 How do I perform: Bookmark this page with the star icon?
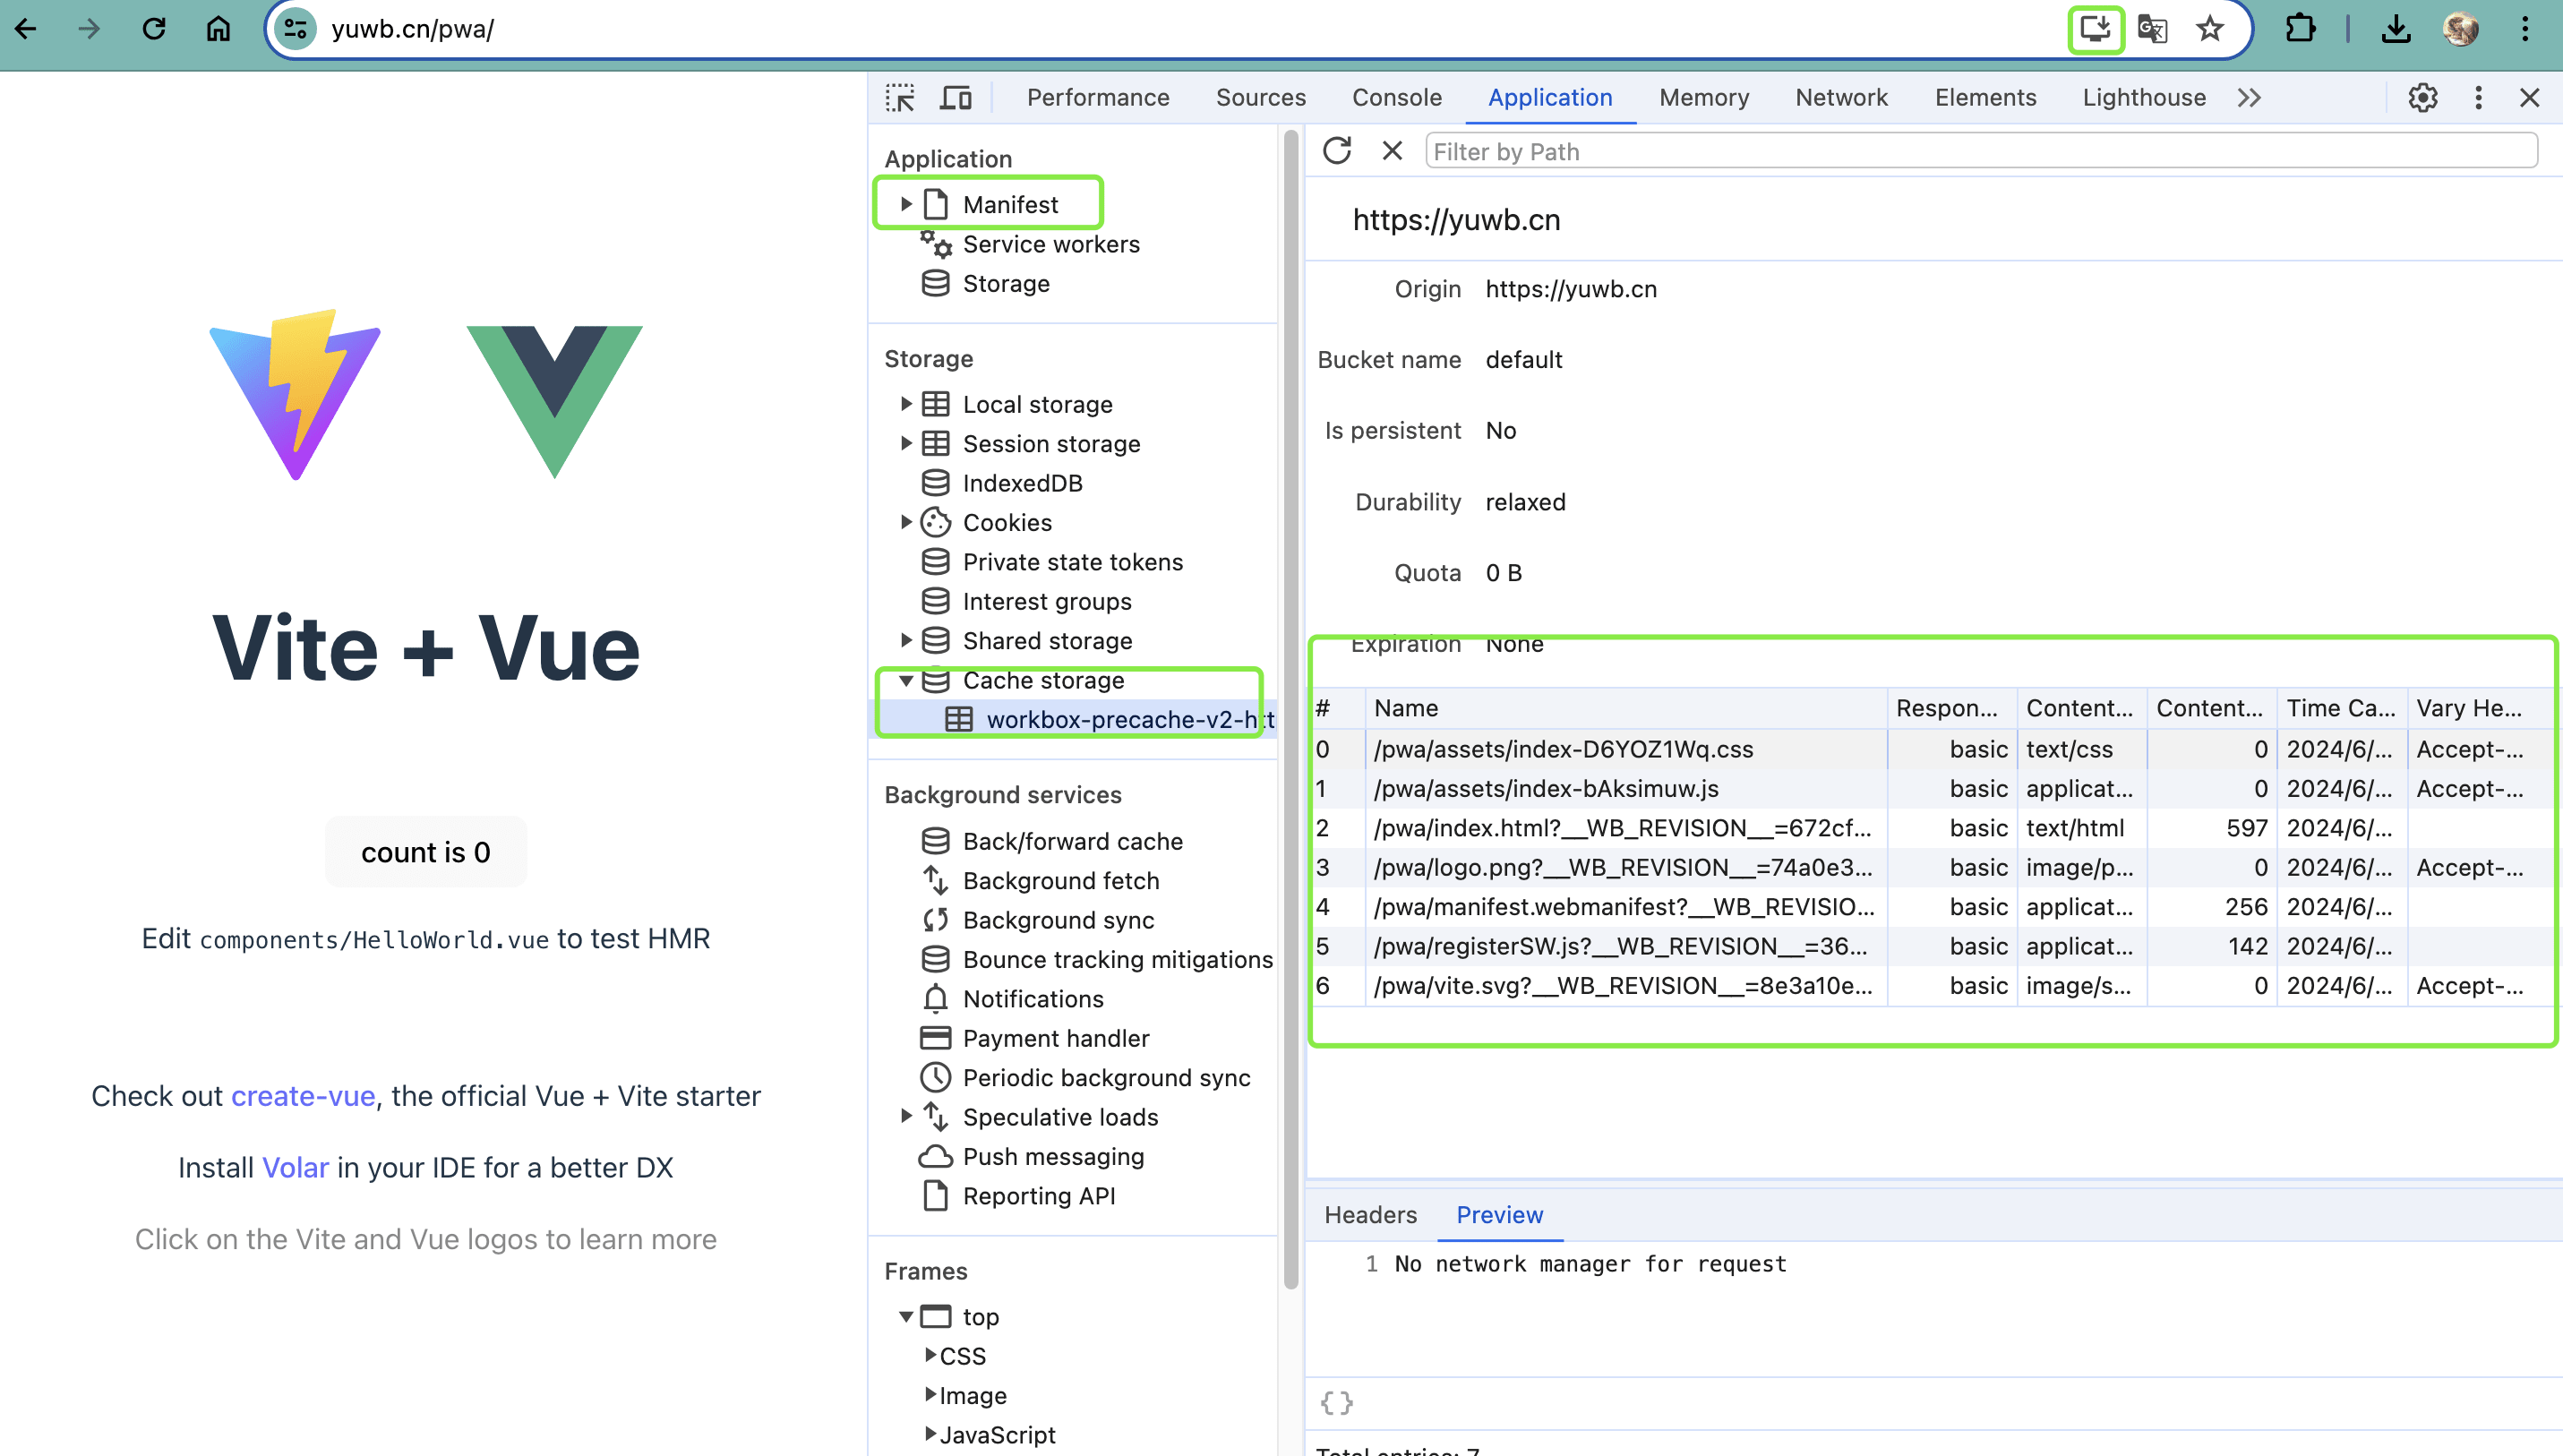click(x=2209, y=29)
